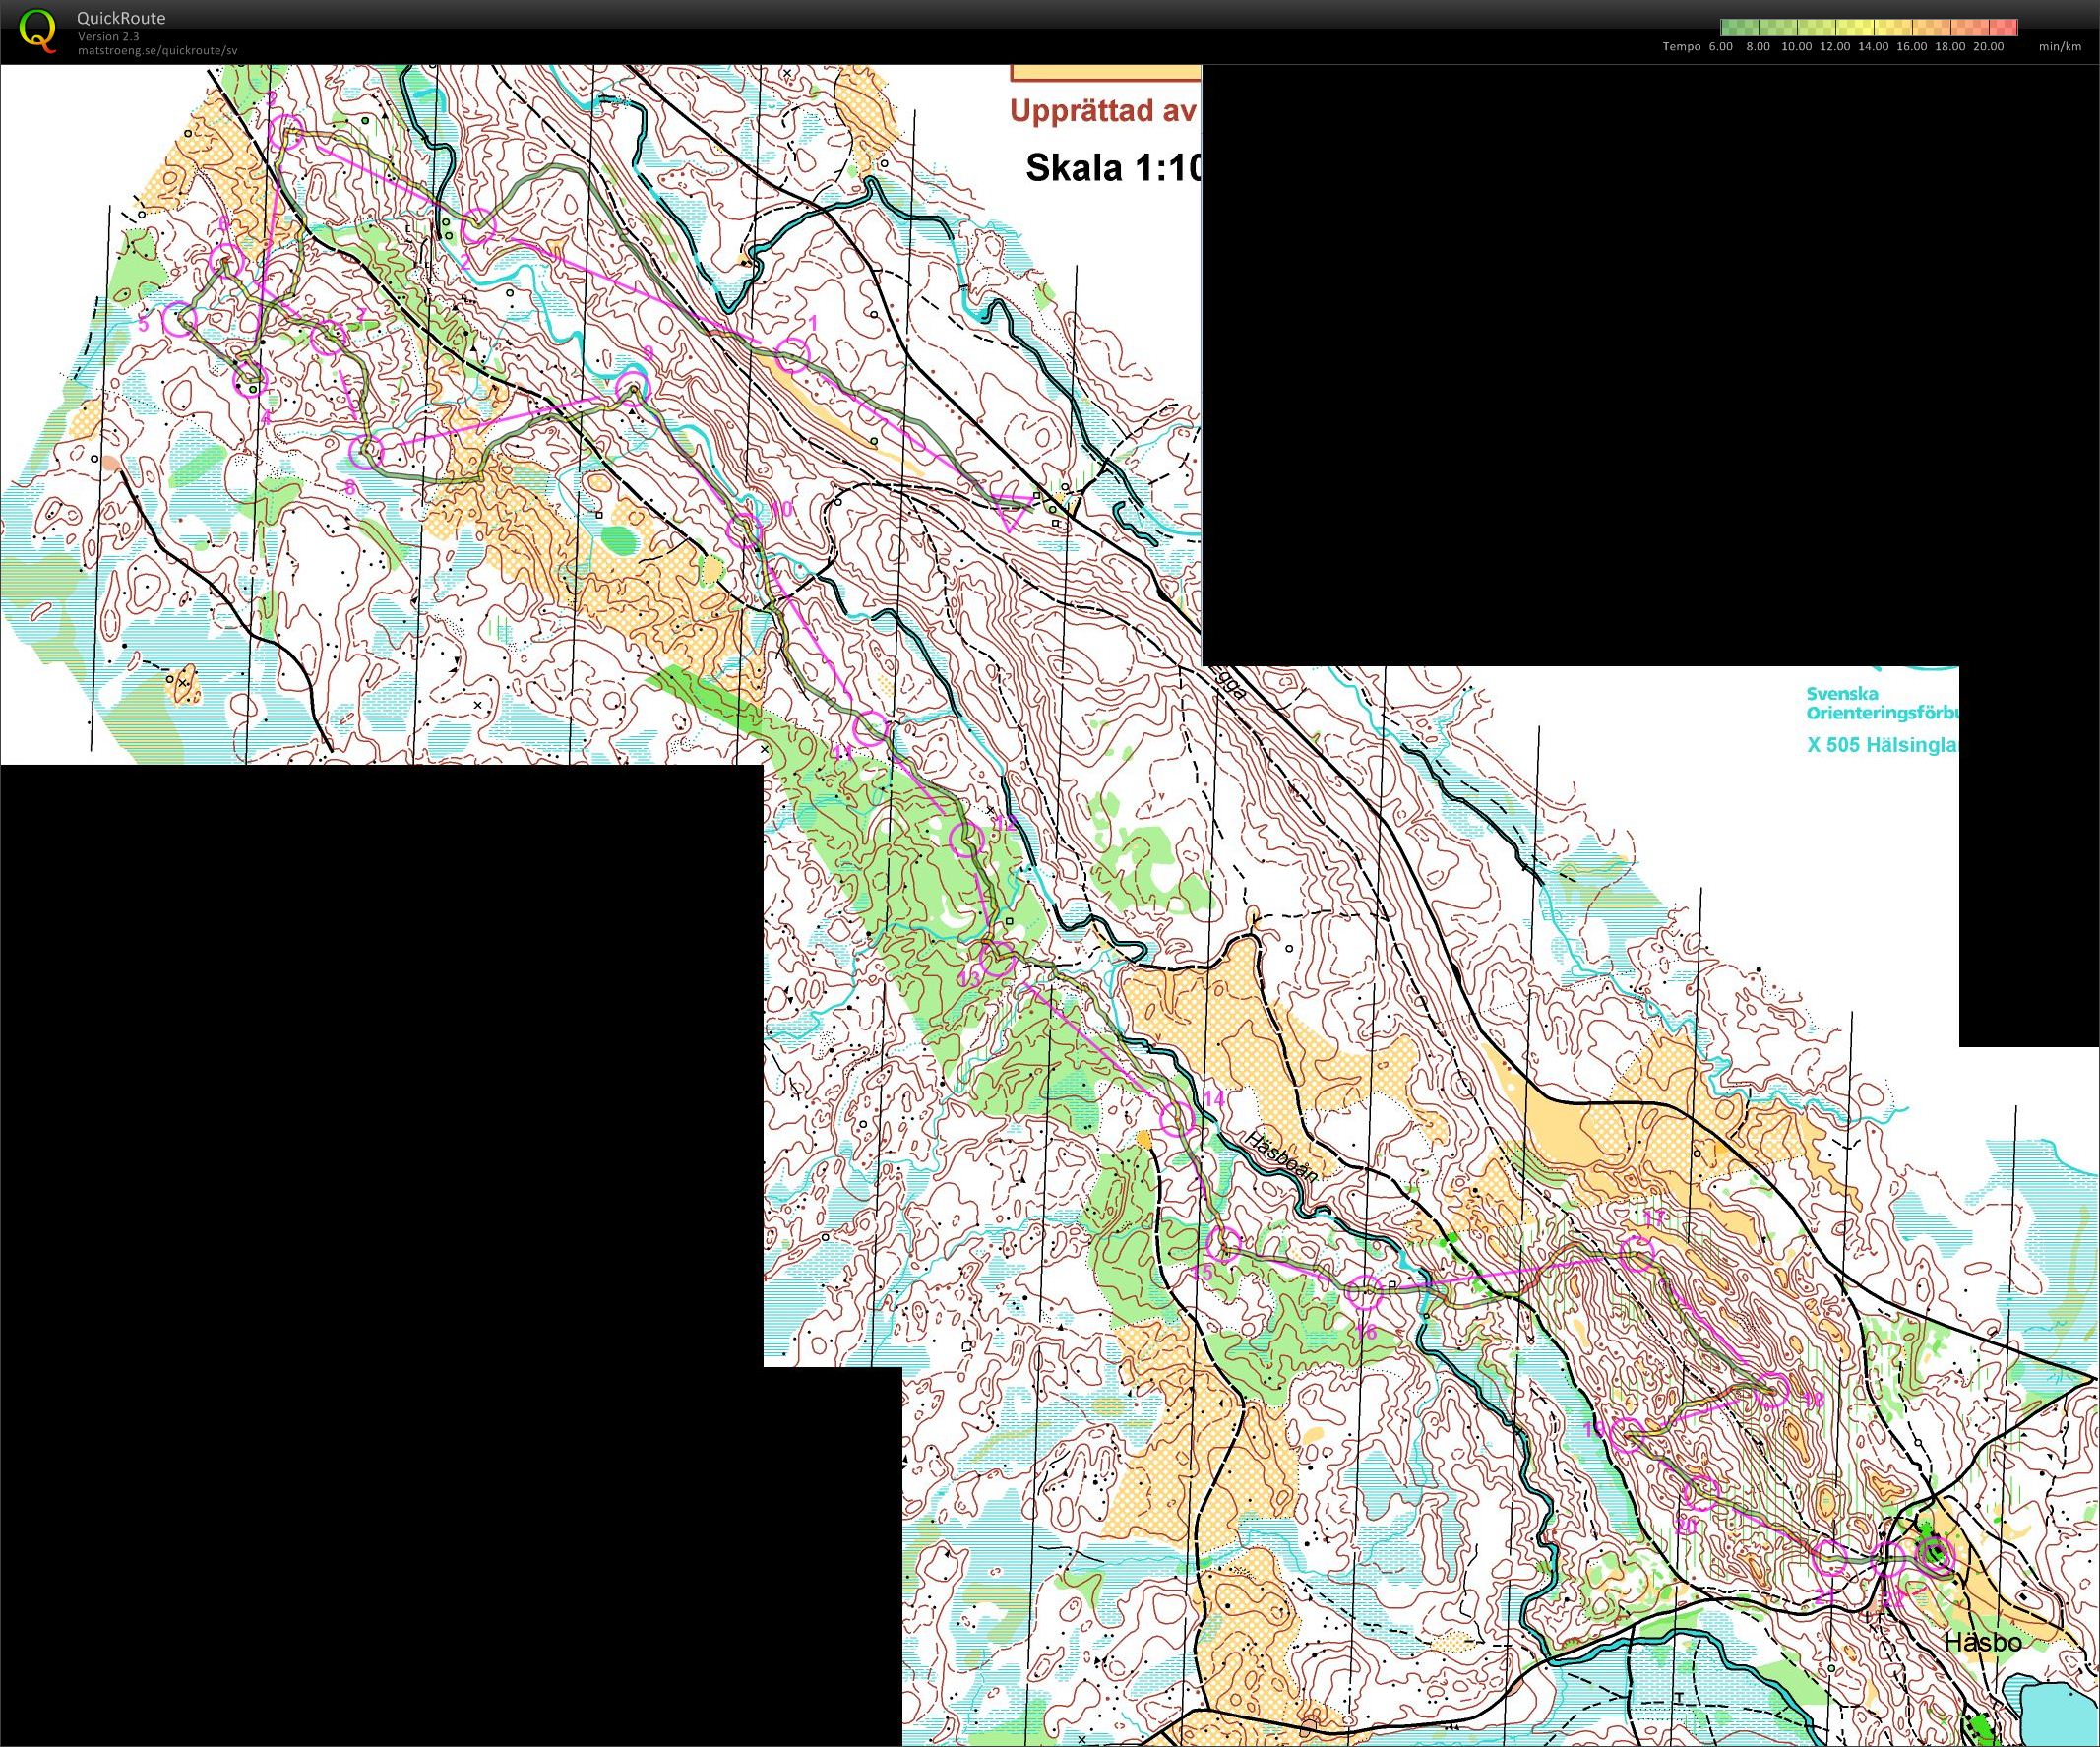Viewport: 2100px width, 1747px height.
Task: Select control circle 7 on the map
Action: 327,338
